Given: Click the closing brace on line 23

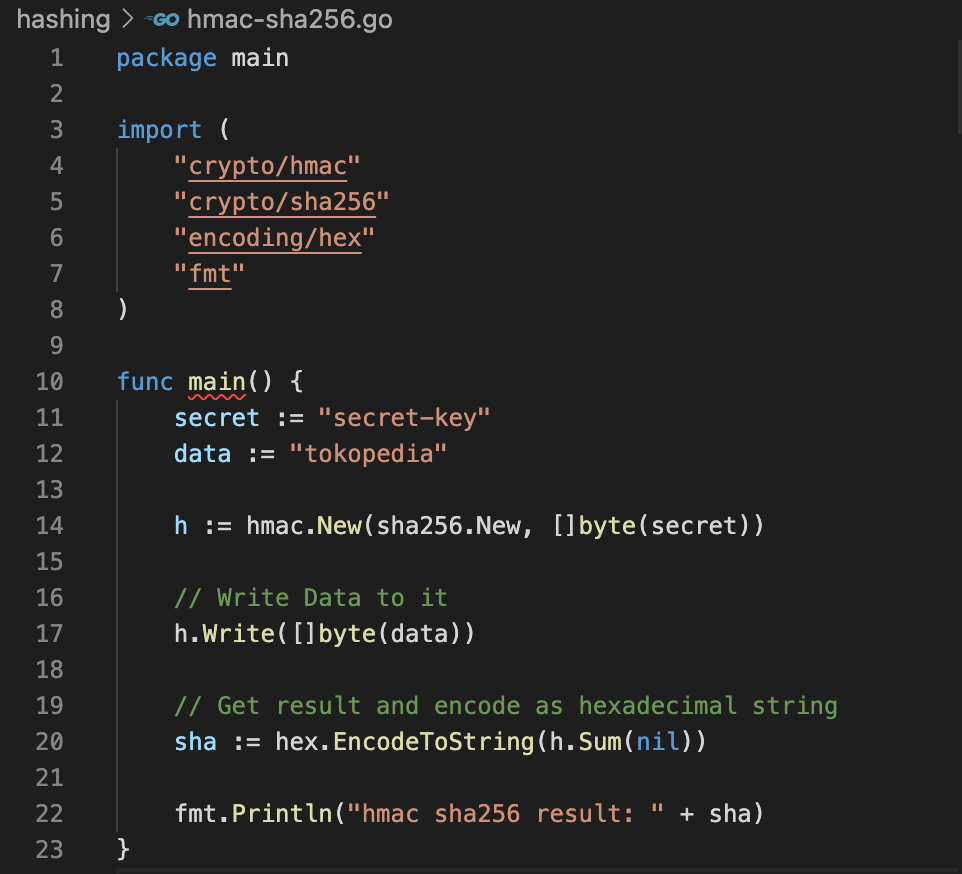Looking at the screenshot, I should coord(124,849).
